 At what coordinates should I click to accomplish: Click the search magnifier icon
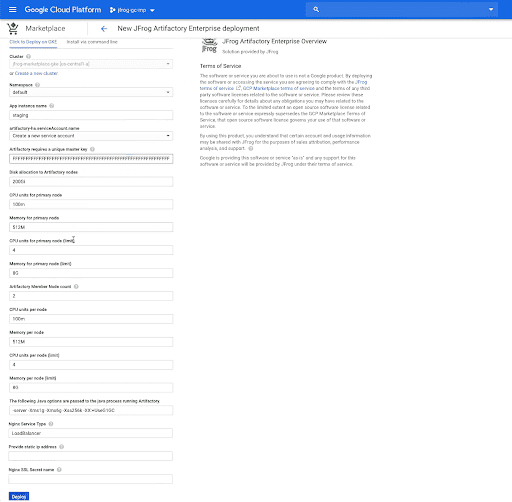(316, 10)
